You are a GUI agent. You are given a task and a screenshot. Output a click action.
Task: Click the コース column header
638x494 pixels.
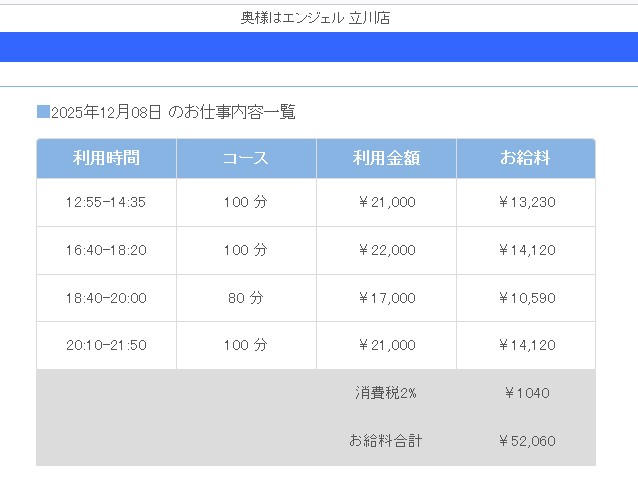click(246, 158)
